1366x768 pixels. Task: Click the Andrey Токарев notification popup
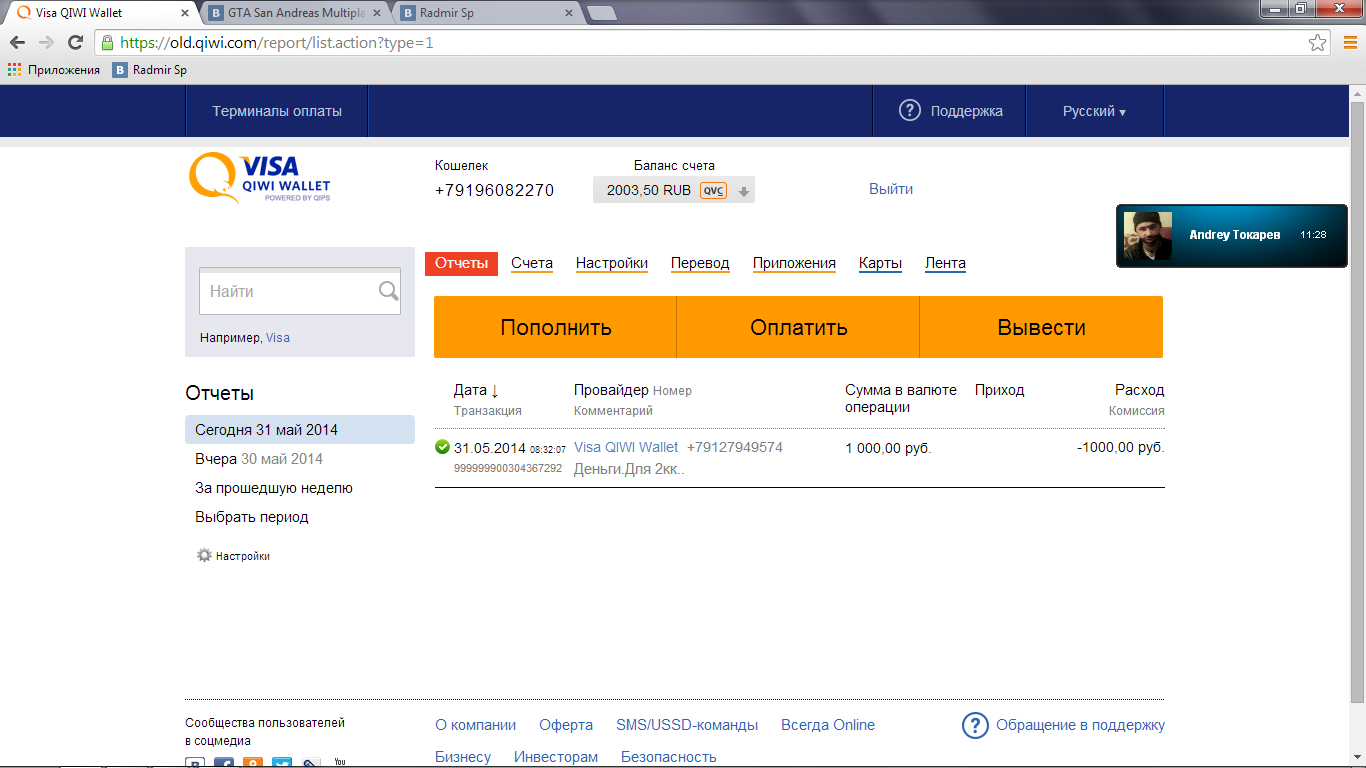(1232, 235)
